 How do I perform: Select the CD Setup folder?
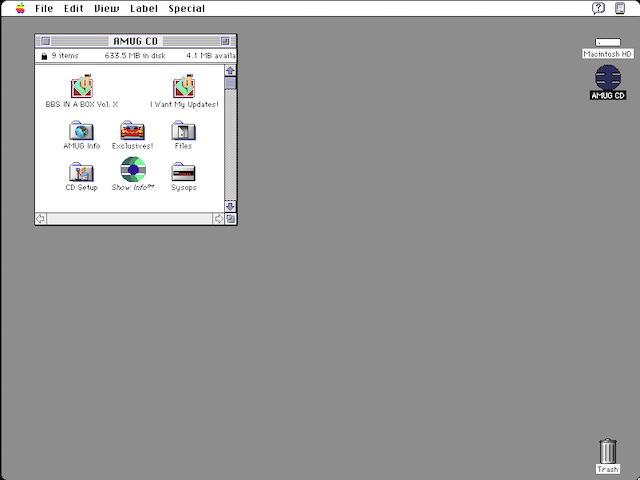82,172
